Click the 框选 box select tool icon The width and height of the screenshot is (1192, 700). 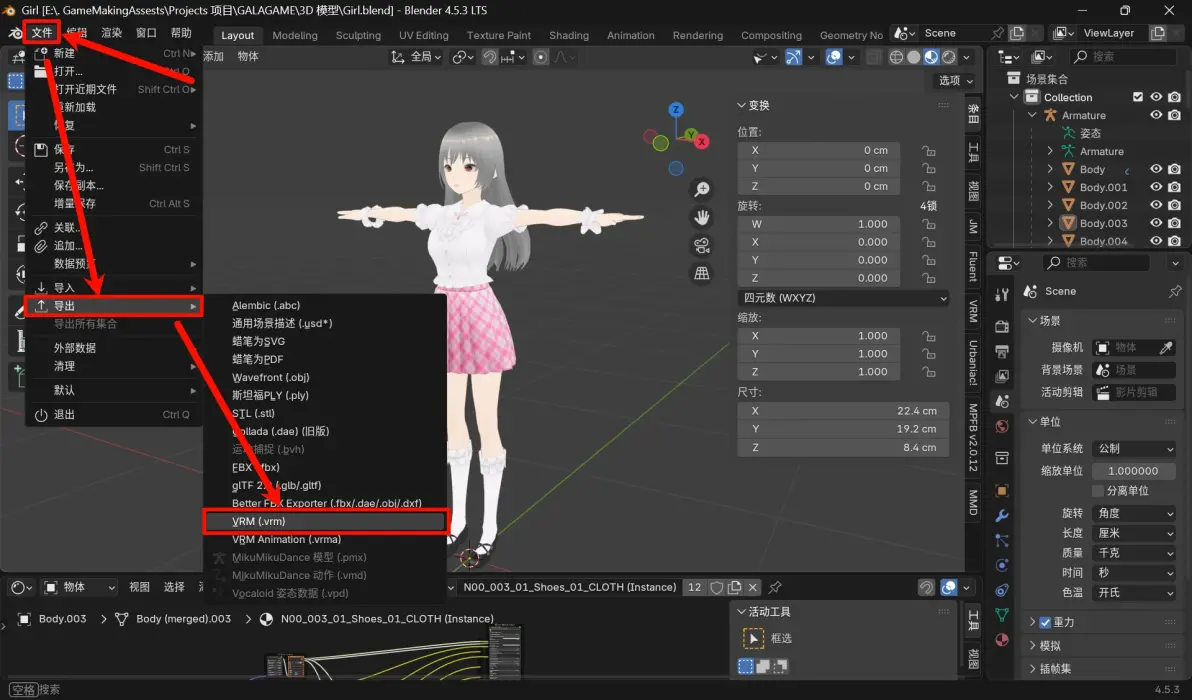point(753,638)
